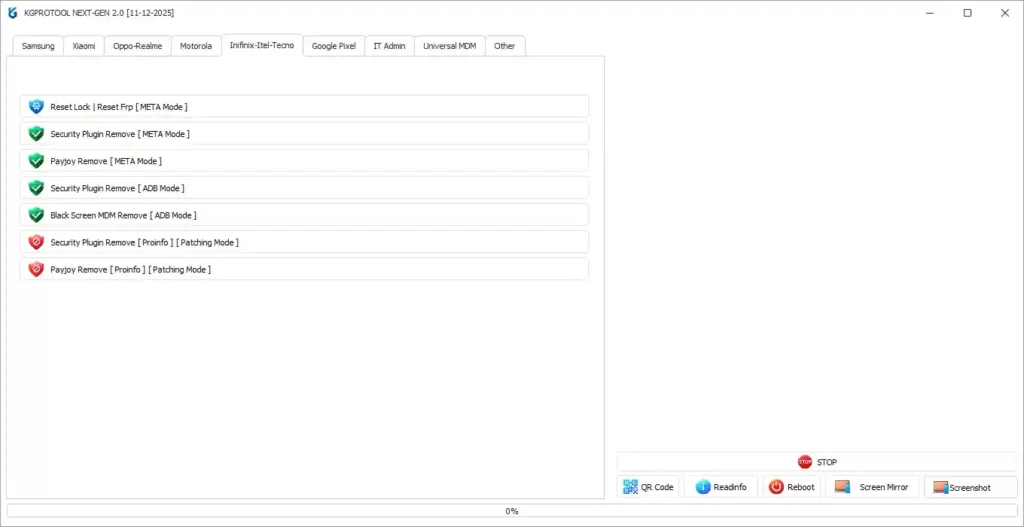Image resolution: width=1024 pixels, height=527 pixels.
Task: Click the red shield icon for Payjoy Remove Proinfo
Action: 37,269
